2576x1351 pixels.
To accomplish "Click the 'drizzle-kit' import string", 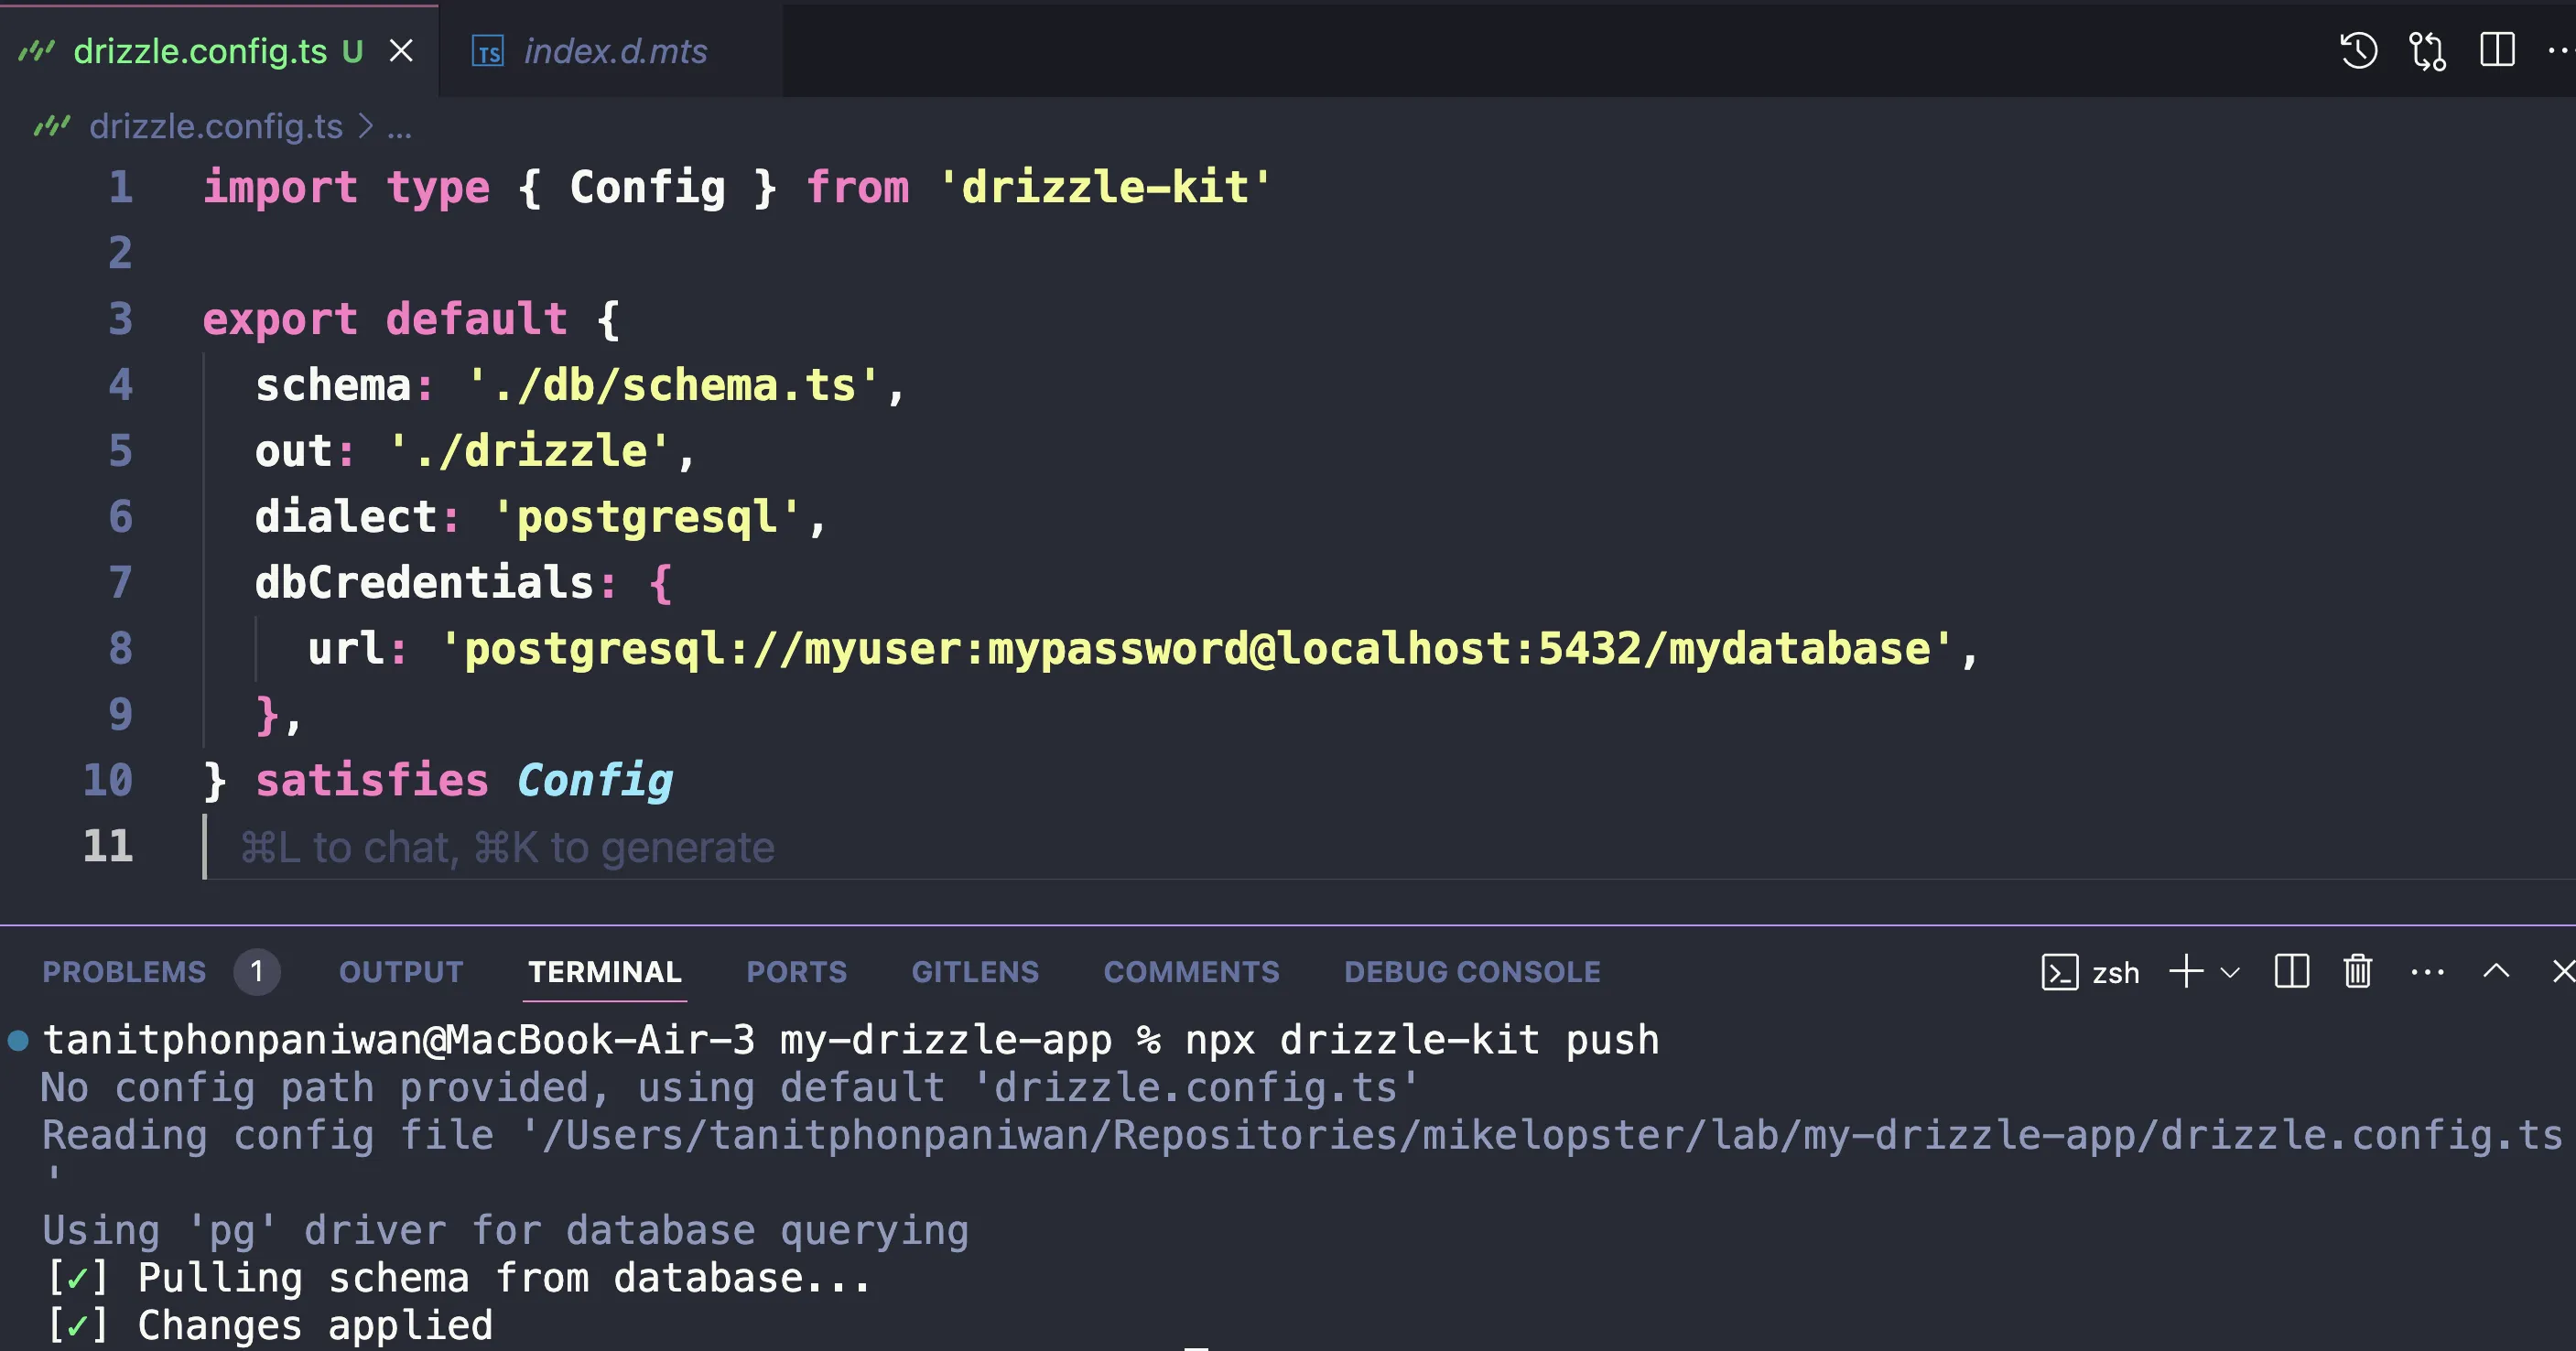I will click(x=1105, y=187).
